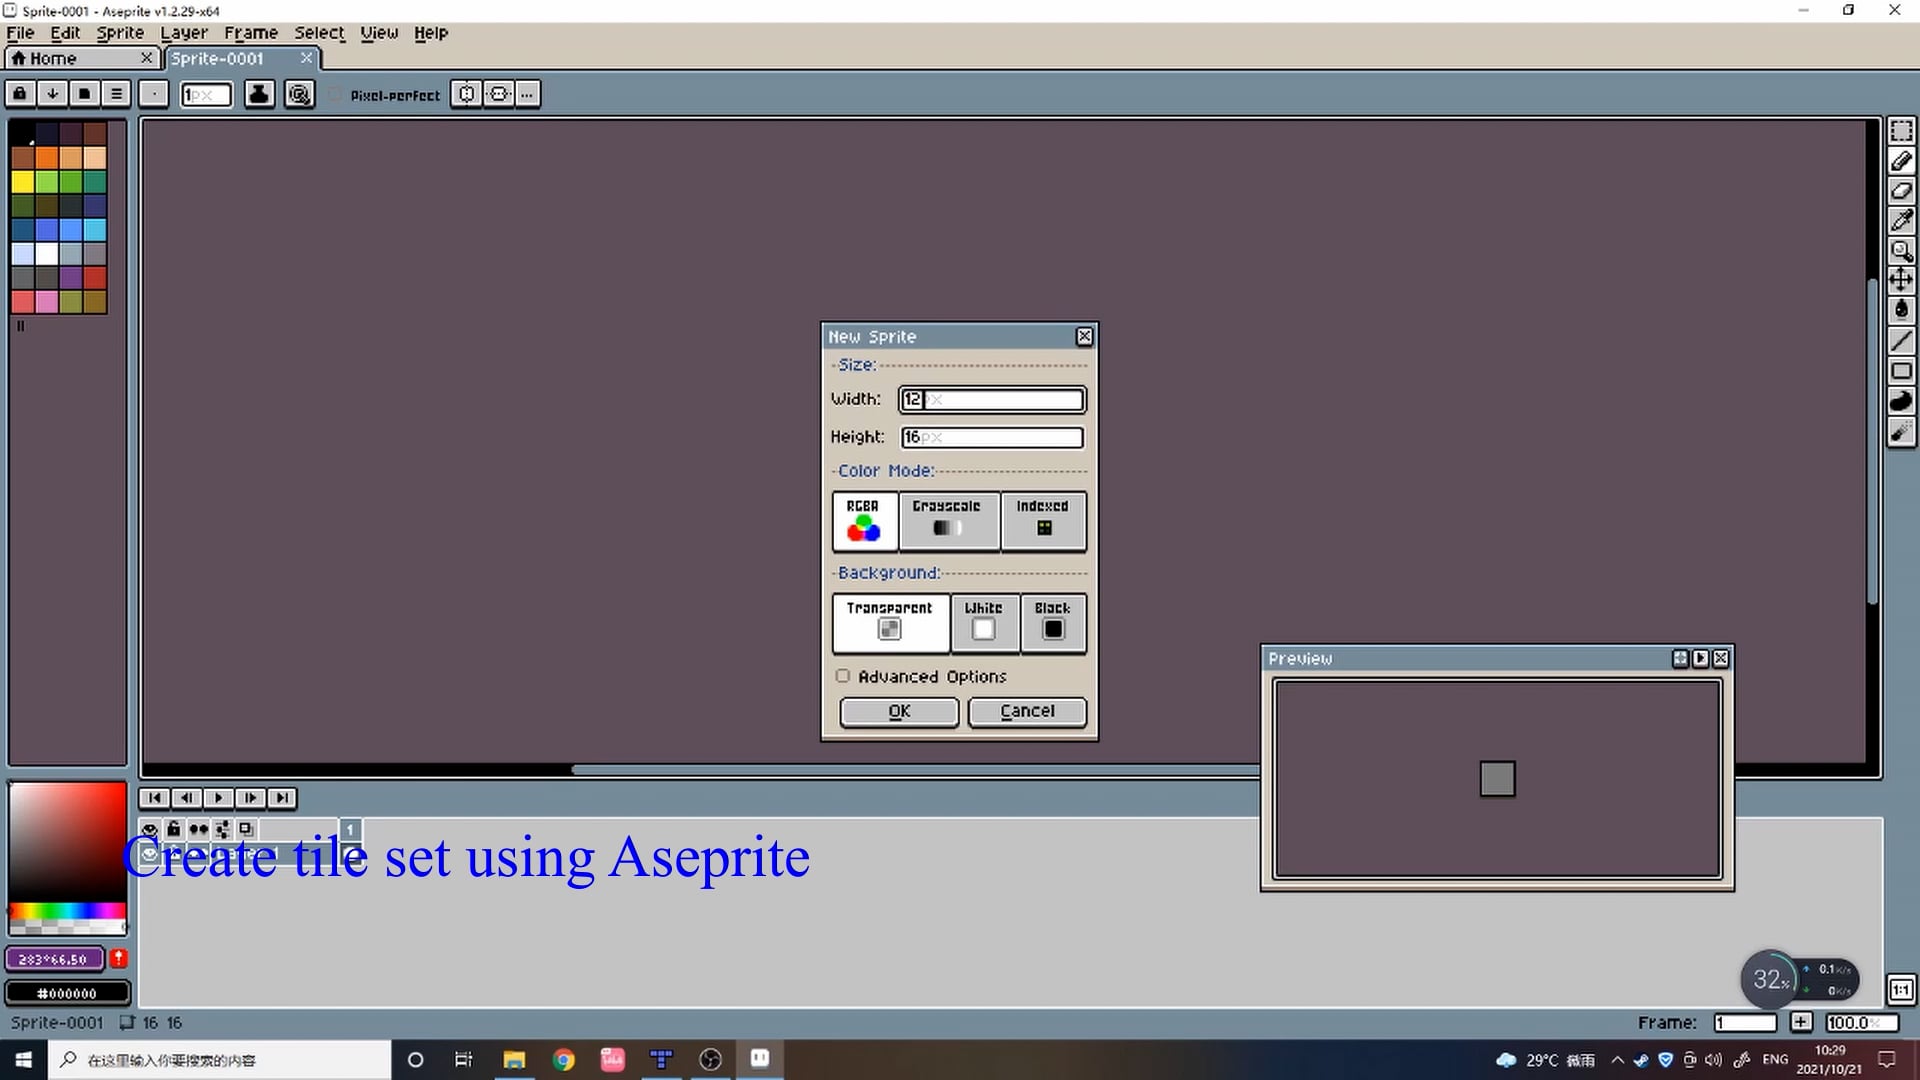
Task: Enable the Advanced Options checkbox
Action: pyautogui.click(x=843, y=676)
